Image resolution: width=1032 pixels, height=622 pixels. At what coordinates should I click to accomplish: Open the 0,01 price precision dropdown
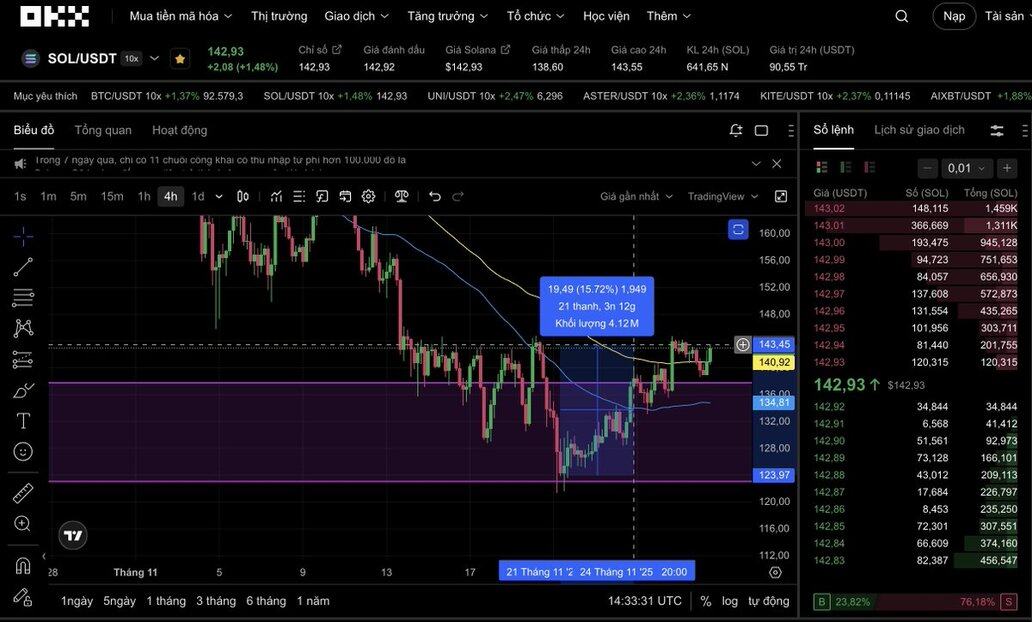pyautogui.click(x=968, y=168)
